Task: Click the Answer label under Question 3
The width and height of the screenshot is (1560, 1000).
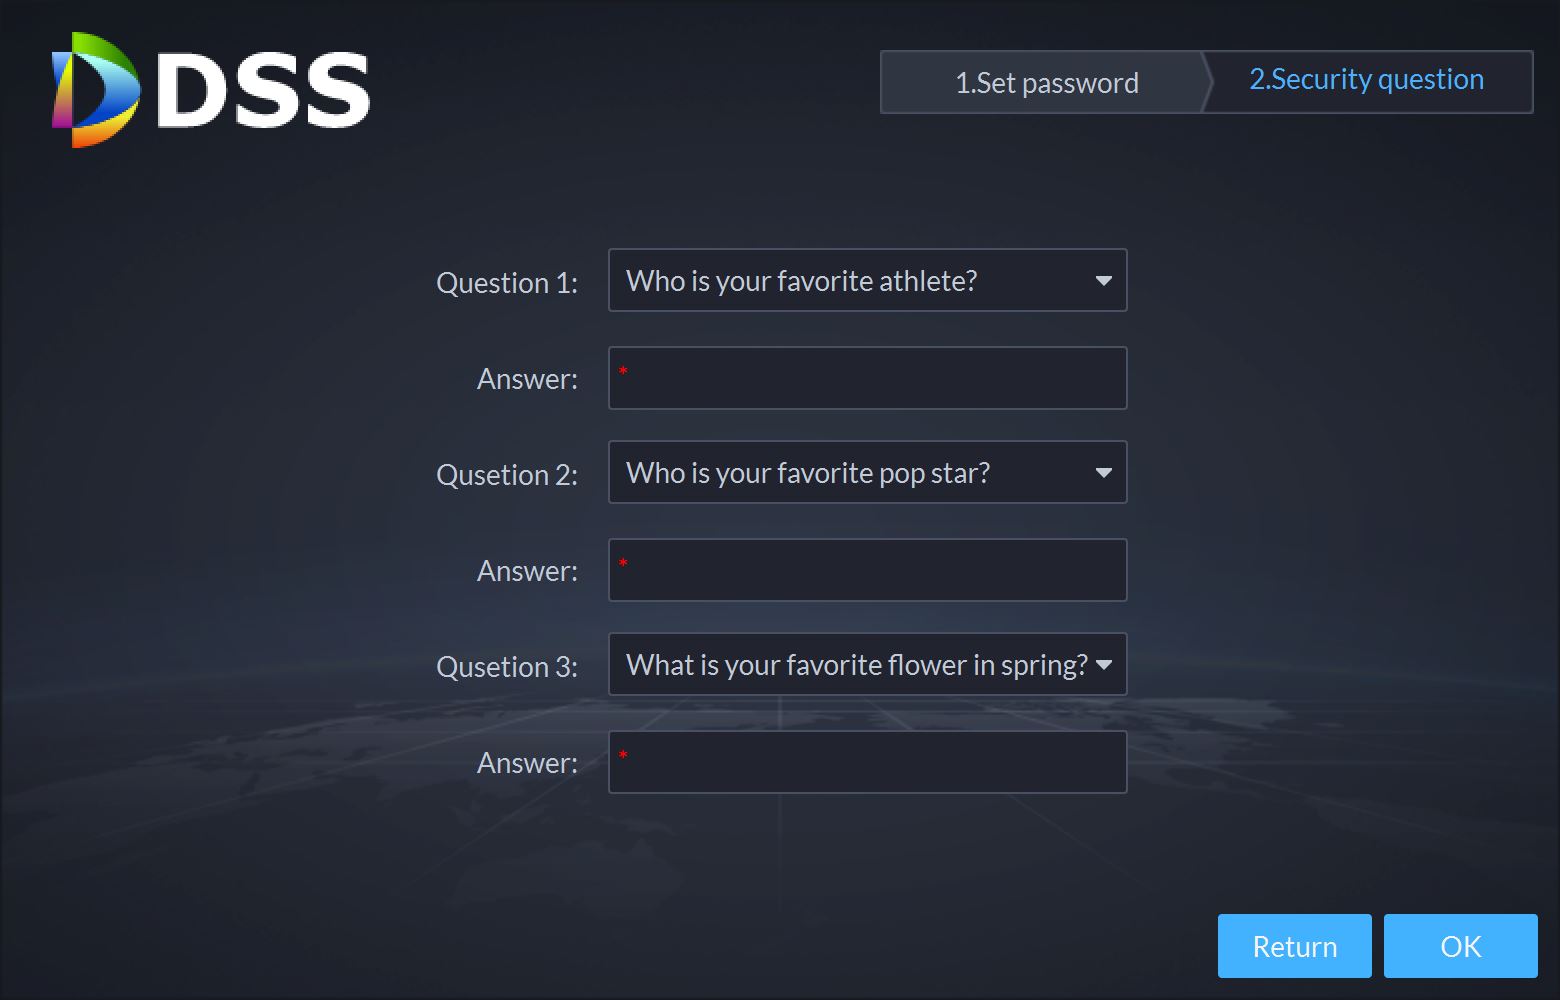Action: tap(527, 763)
